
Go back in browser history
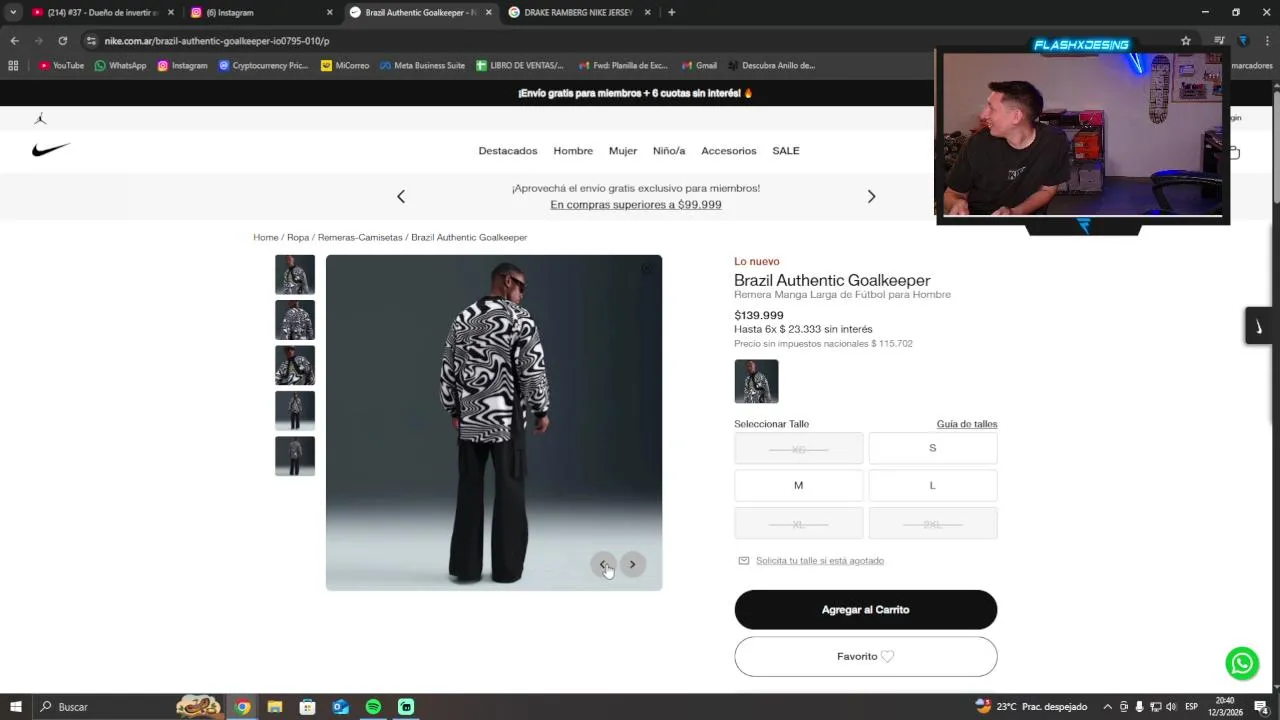14,41
